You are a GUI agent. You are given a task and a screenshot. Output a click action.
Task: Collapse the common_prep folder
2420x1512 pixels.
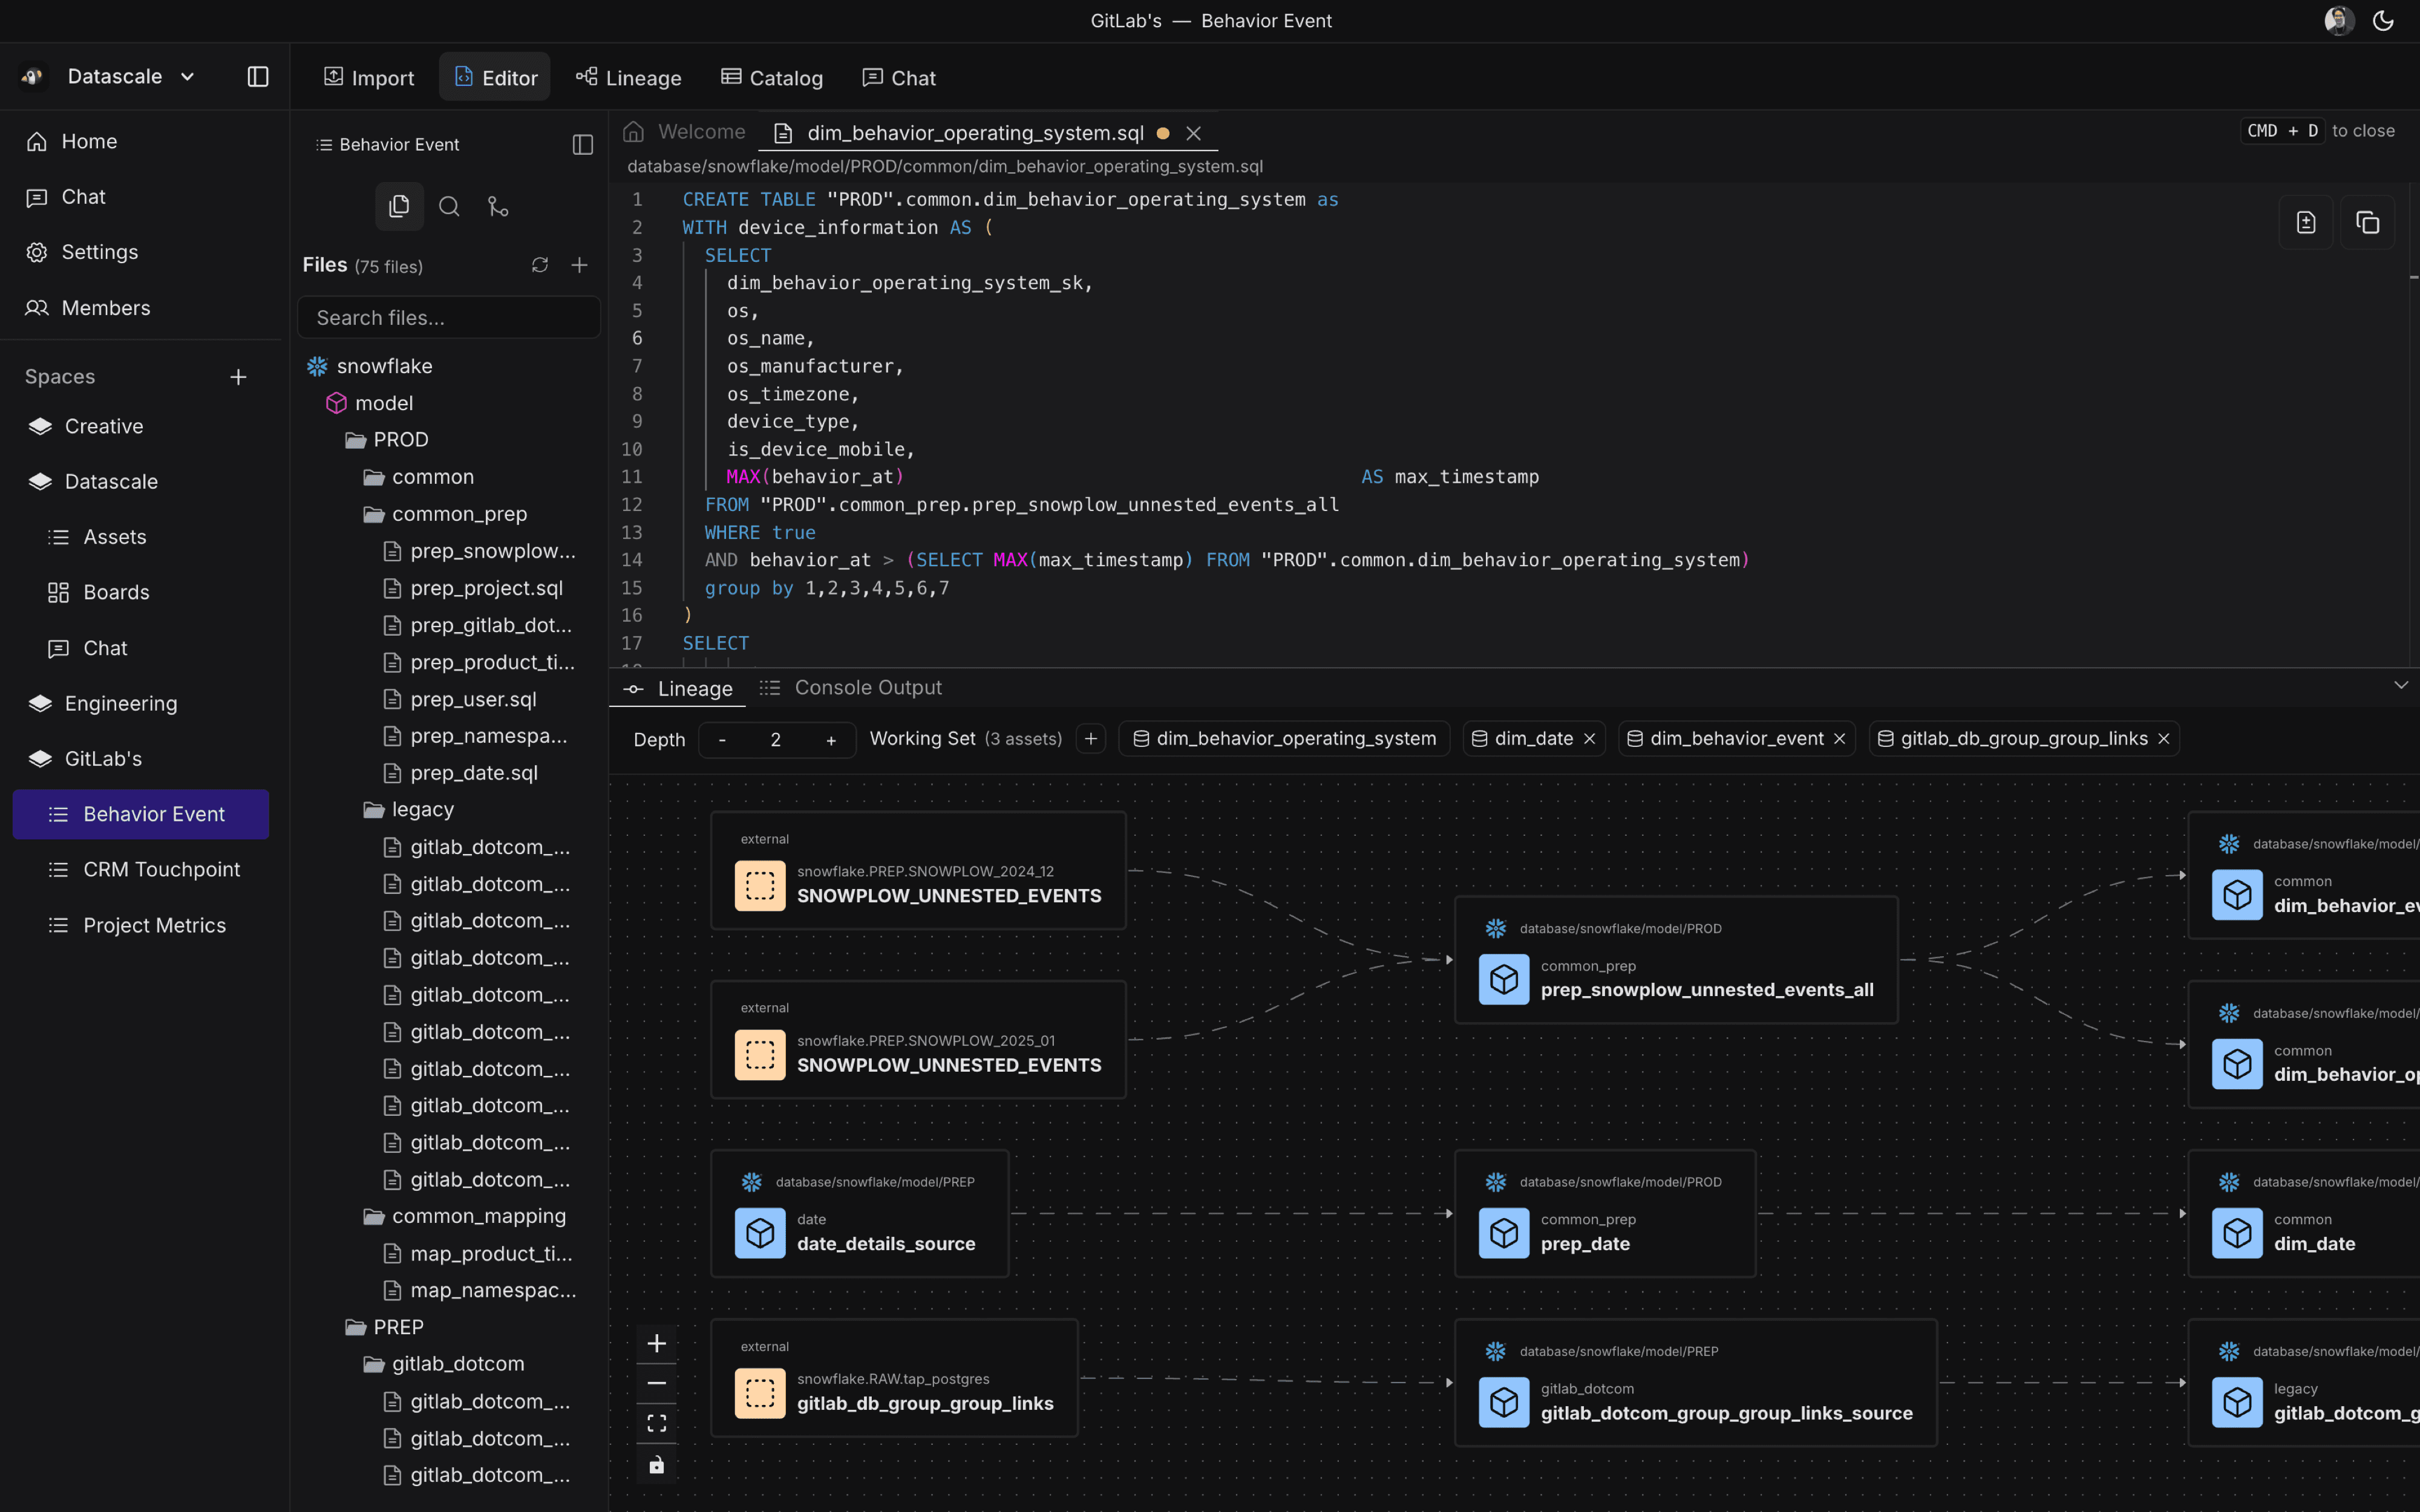tap(459, 514)
